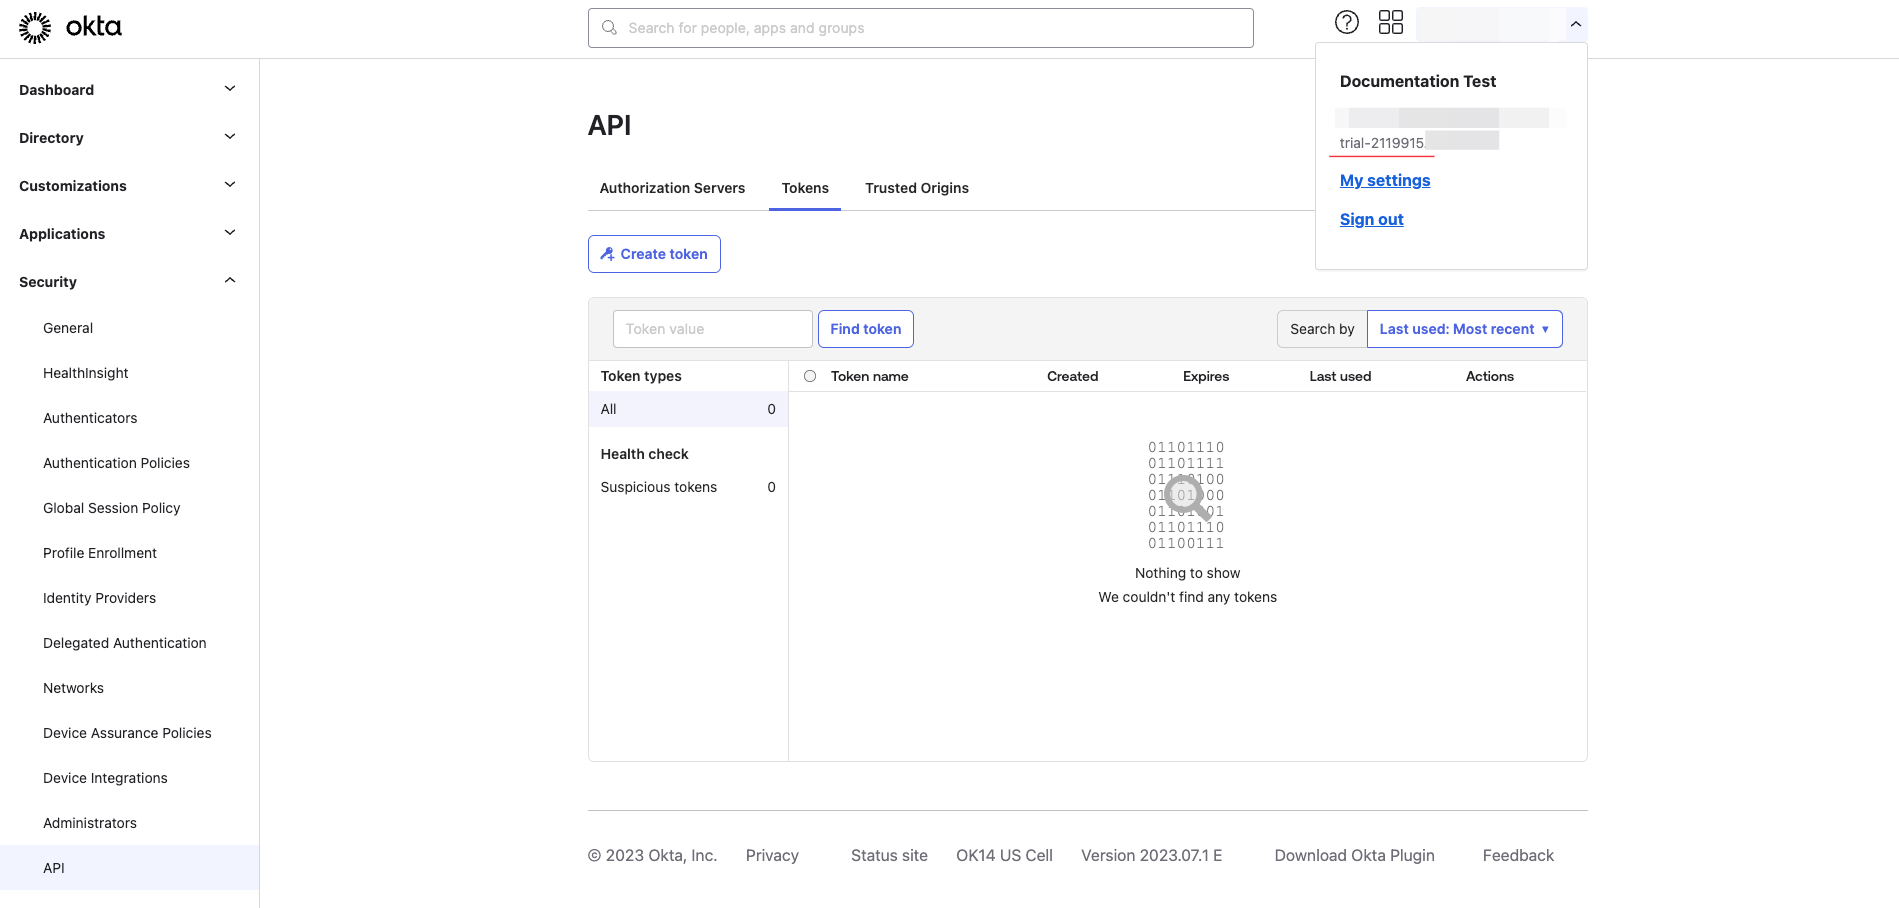
Task: Go to Administrators
Action: pos(90,823)
